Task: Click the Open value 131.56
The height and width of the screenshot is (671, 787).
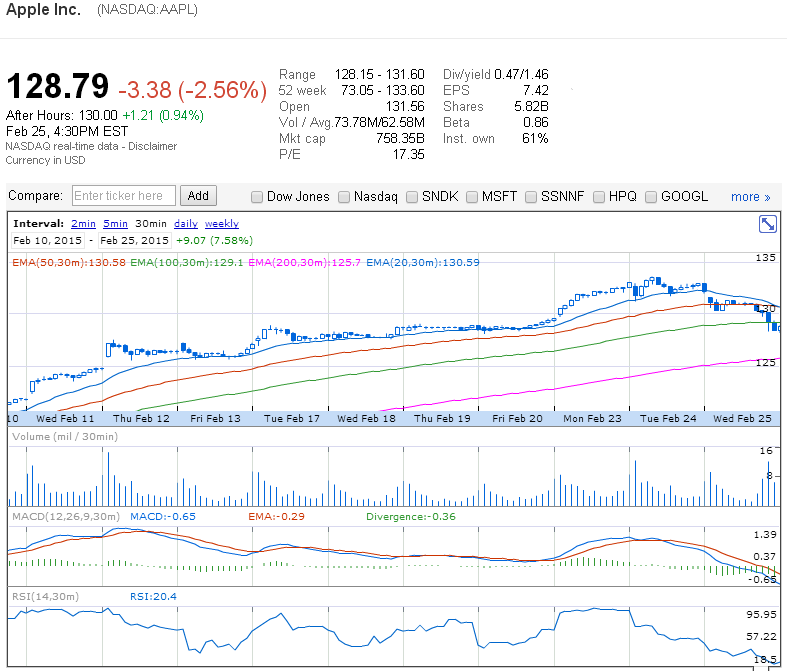Action: pos(405,106)
